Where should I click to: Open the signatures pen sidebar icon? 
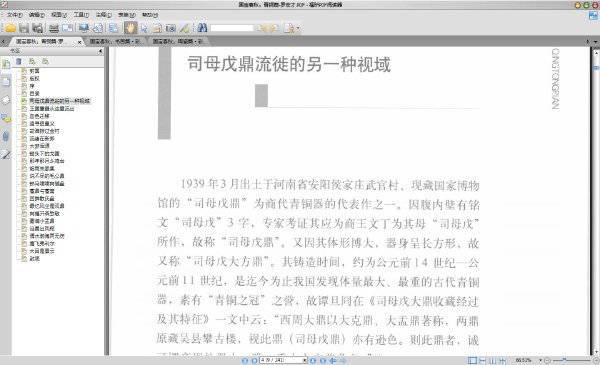6,155
